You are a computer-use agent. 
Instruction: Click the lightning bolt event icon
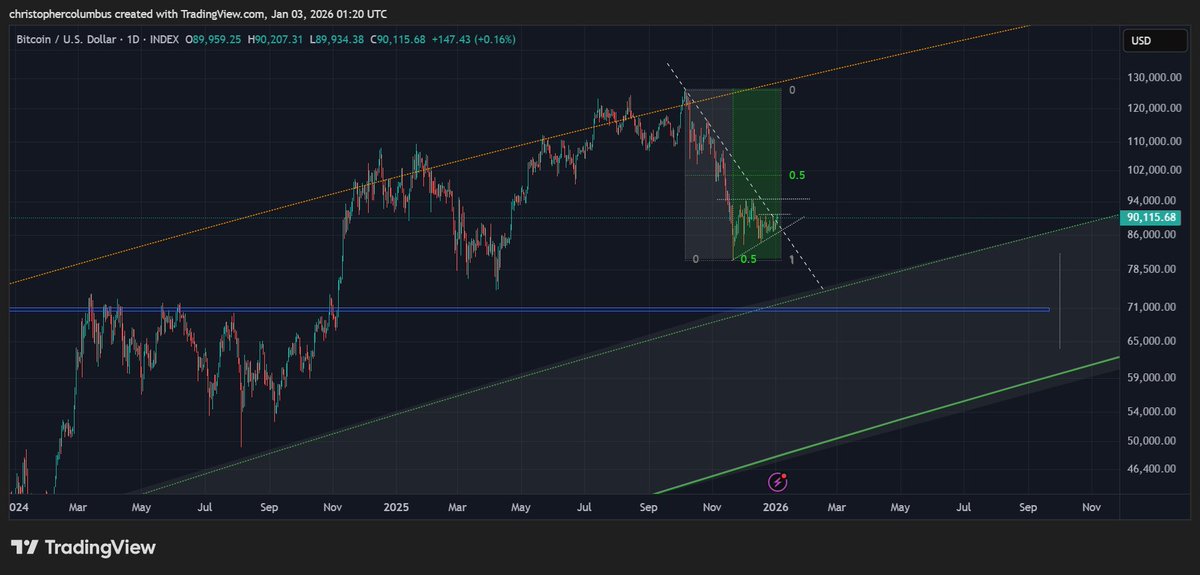coord(779,482)
